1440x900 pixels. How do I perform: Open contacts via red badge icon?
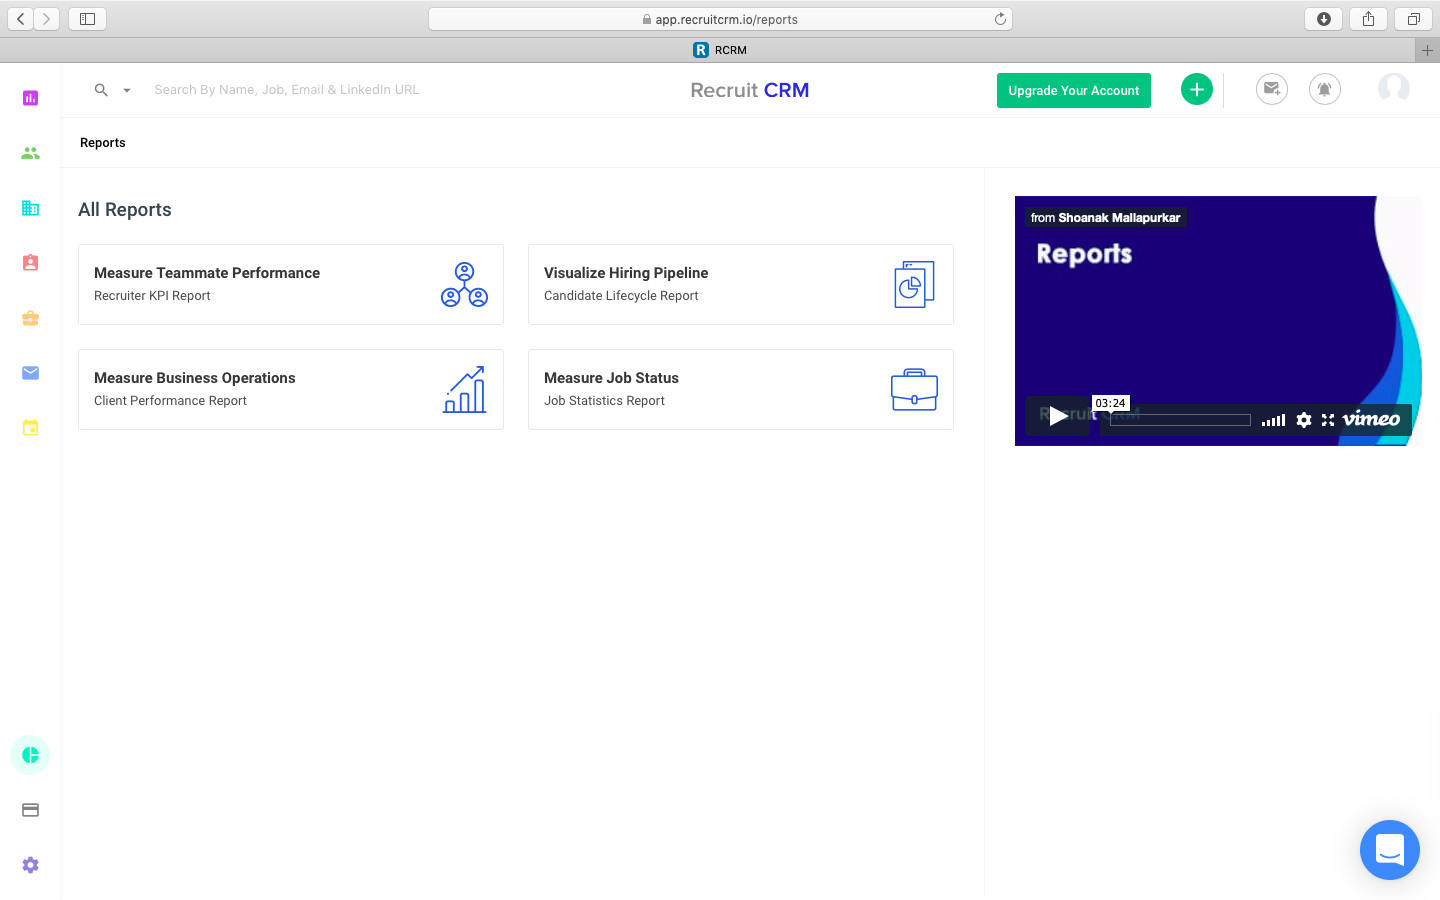click(30, 263)
